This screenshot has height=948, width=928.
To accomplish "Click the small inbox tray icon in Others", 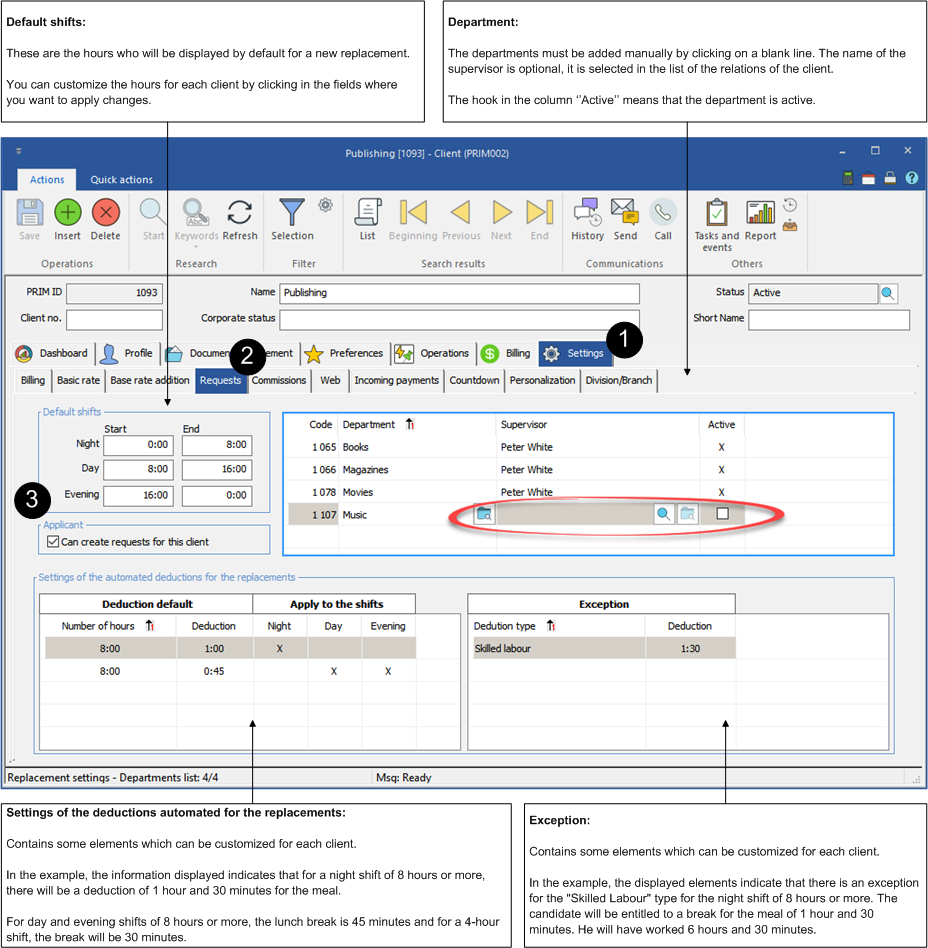I will pyautogui.click(x=790, y=226).
